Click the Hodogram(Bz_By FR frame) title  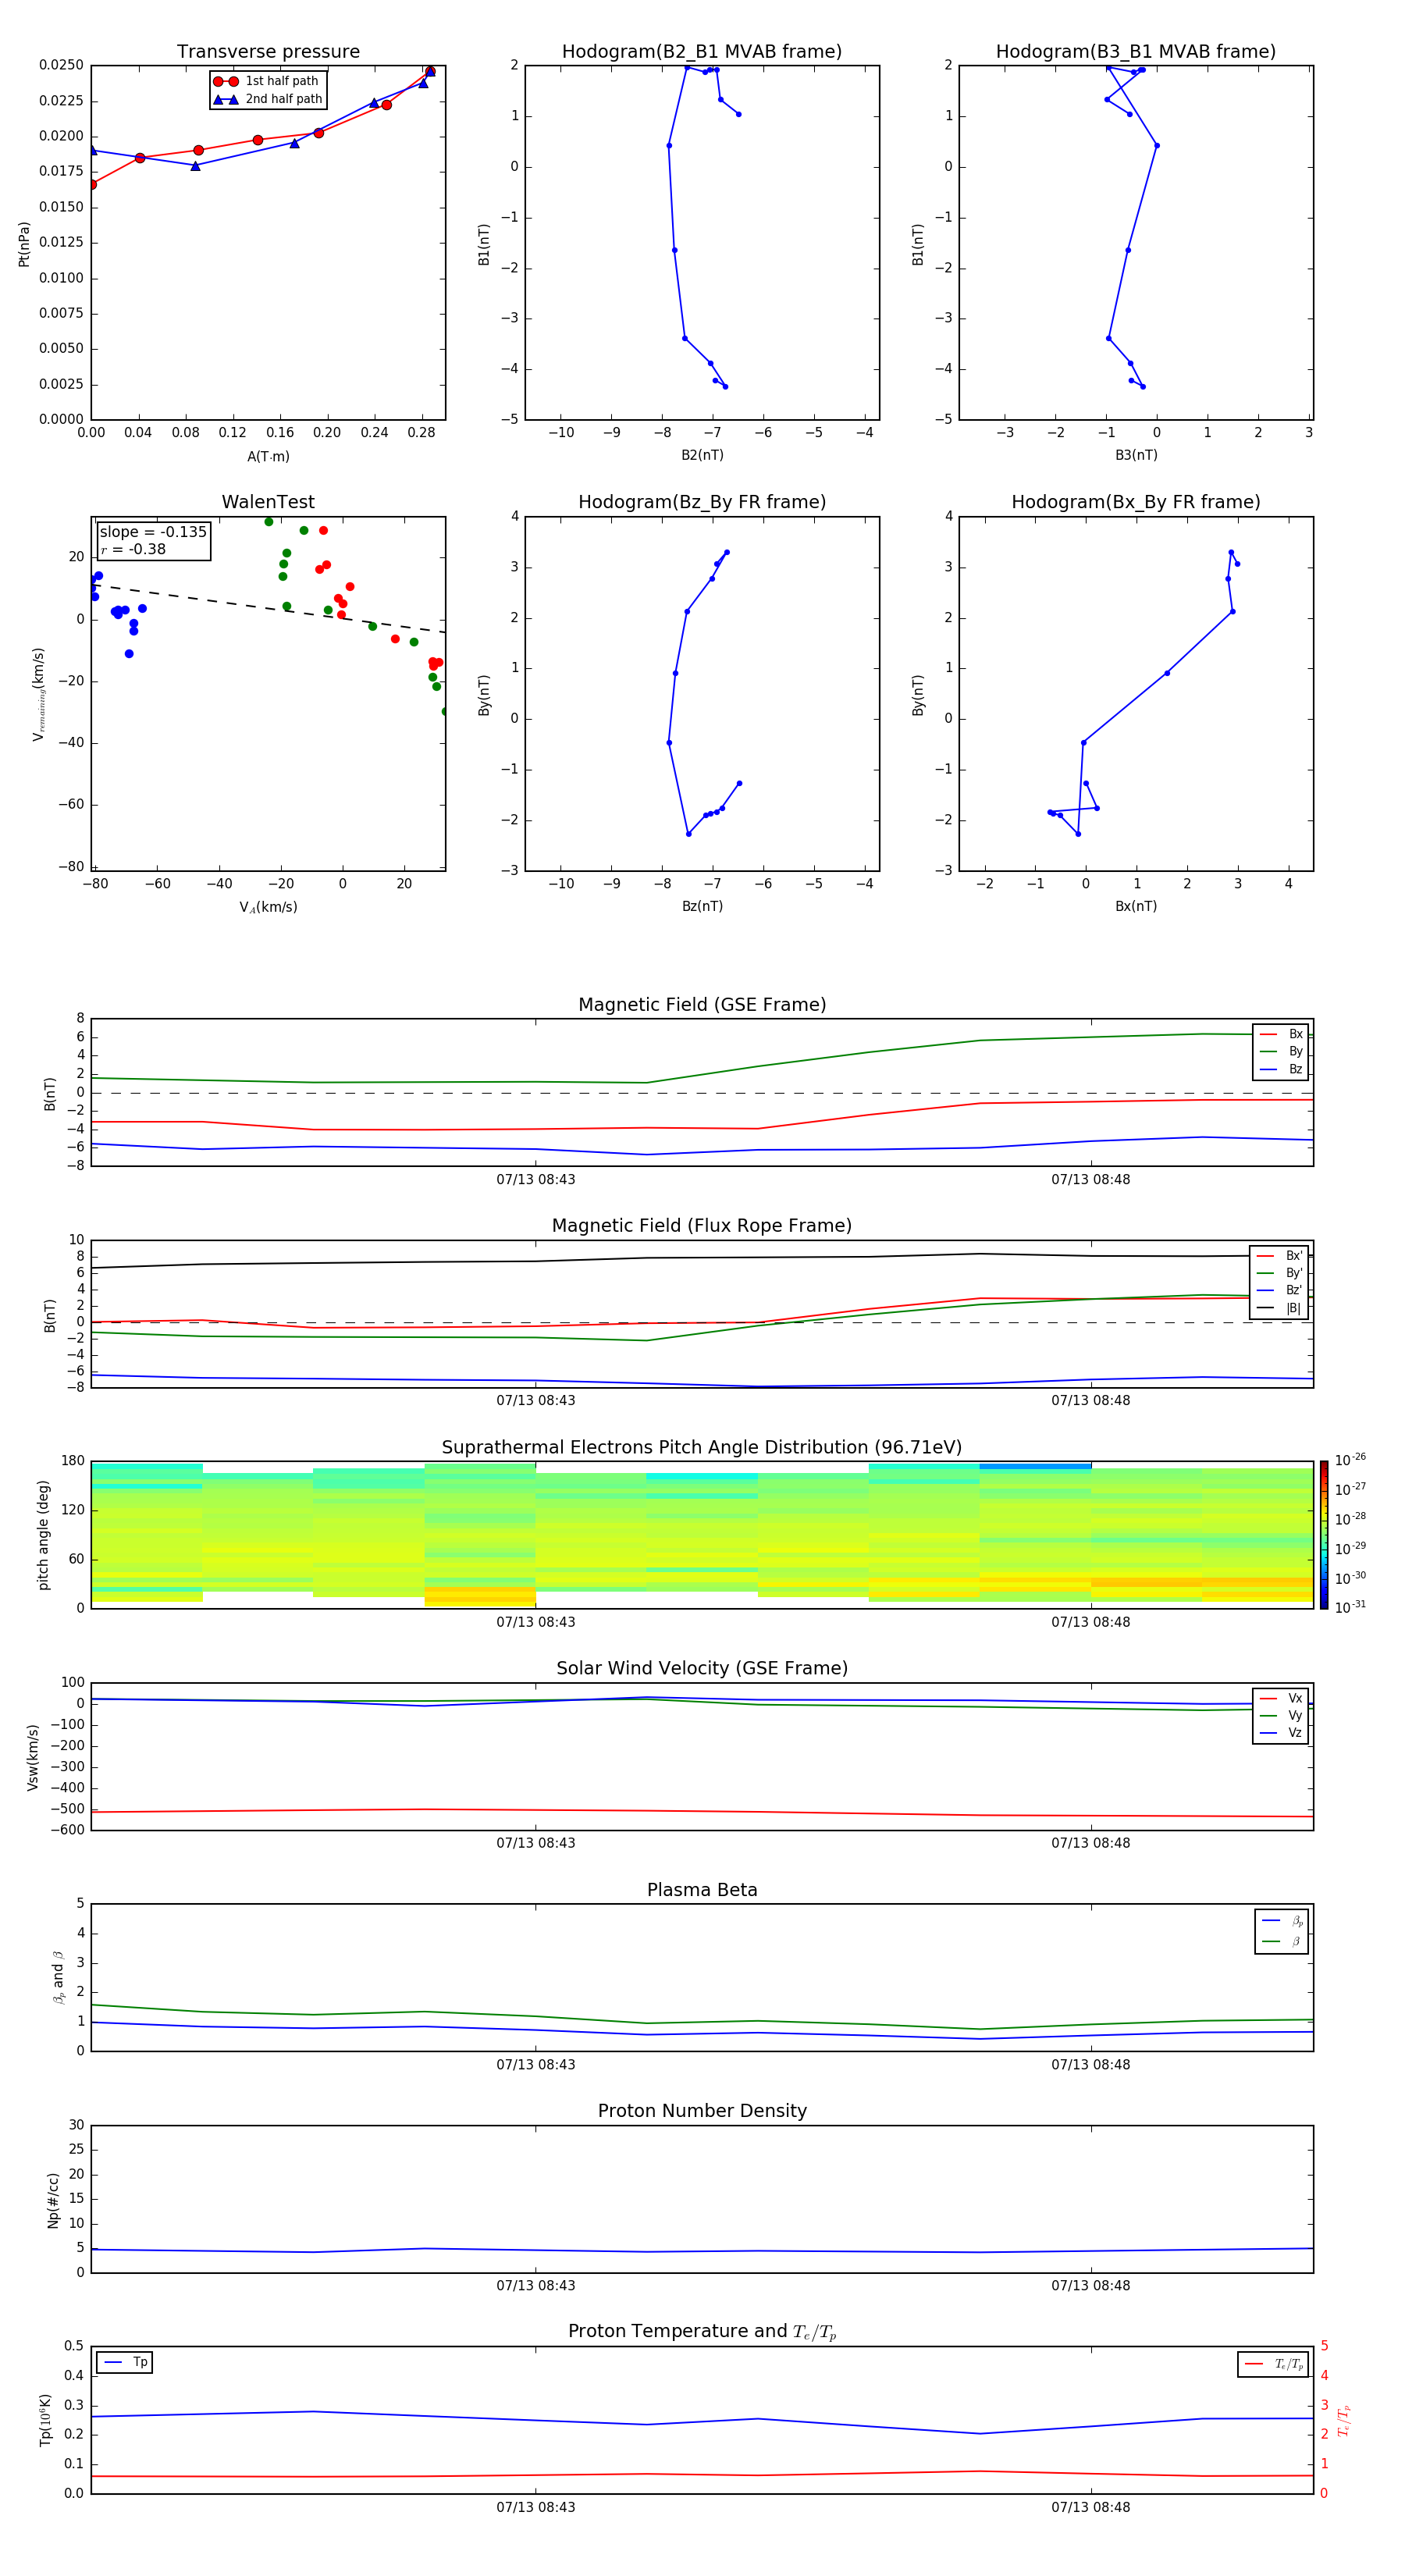pos(702,502)
